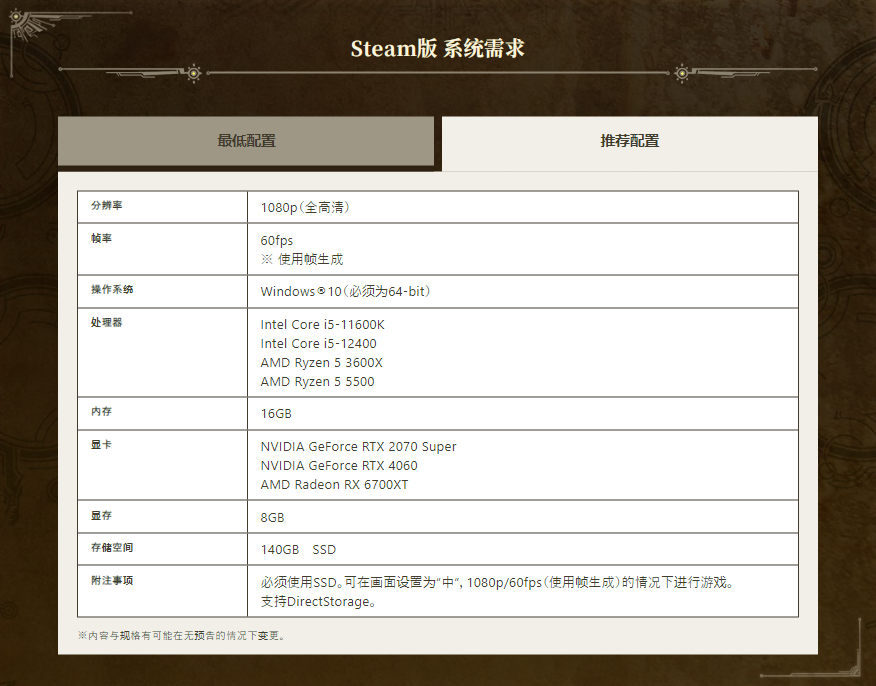876x686 pixels.
Task: Select the 推荐配置 tab
Action: [629, 141]
